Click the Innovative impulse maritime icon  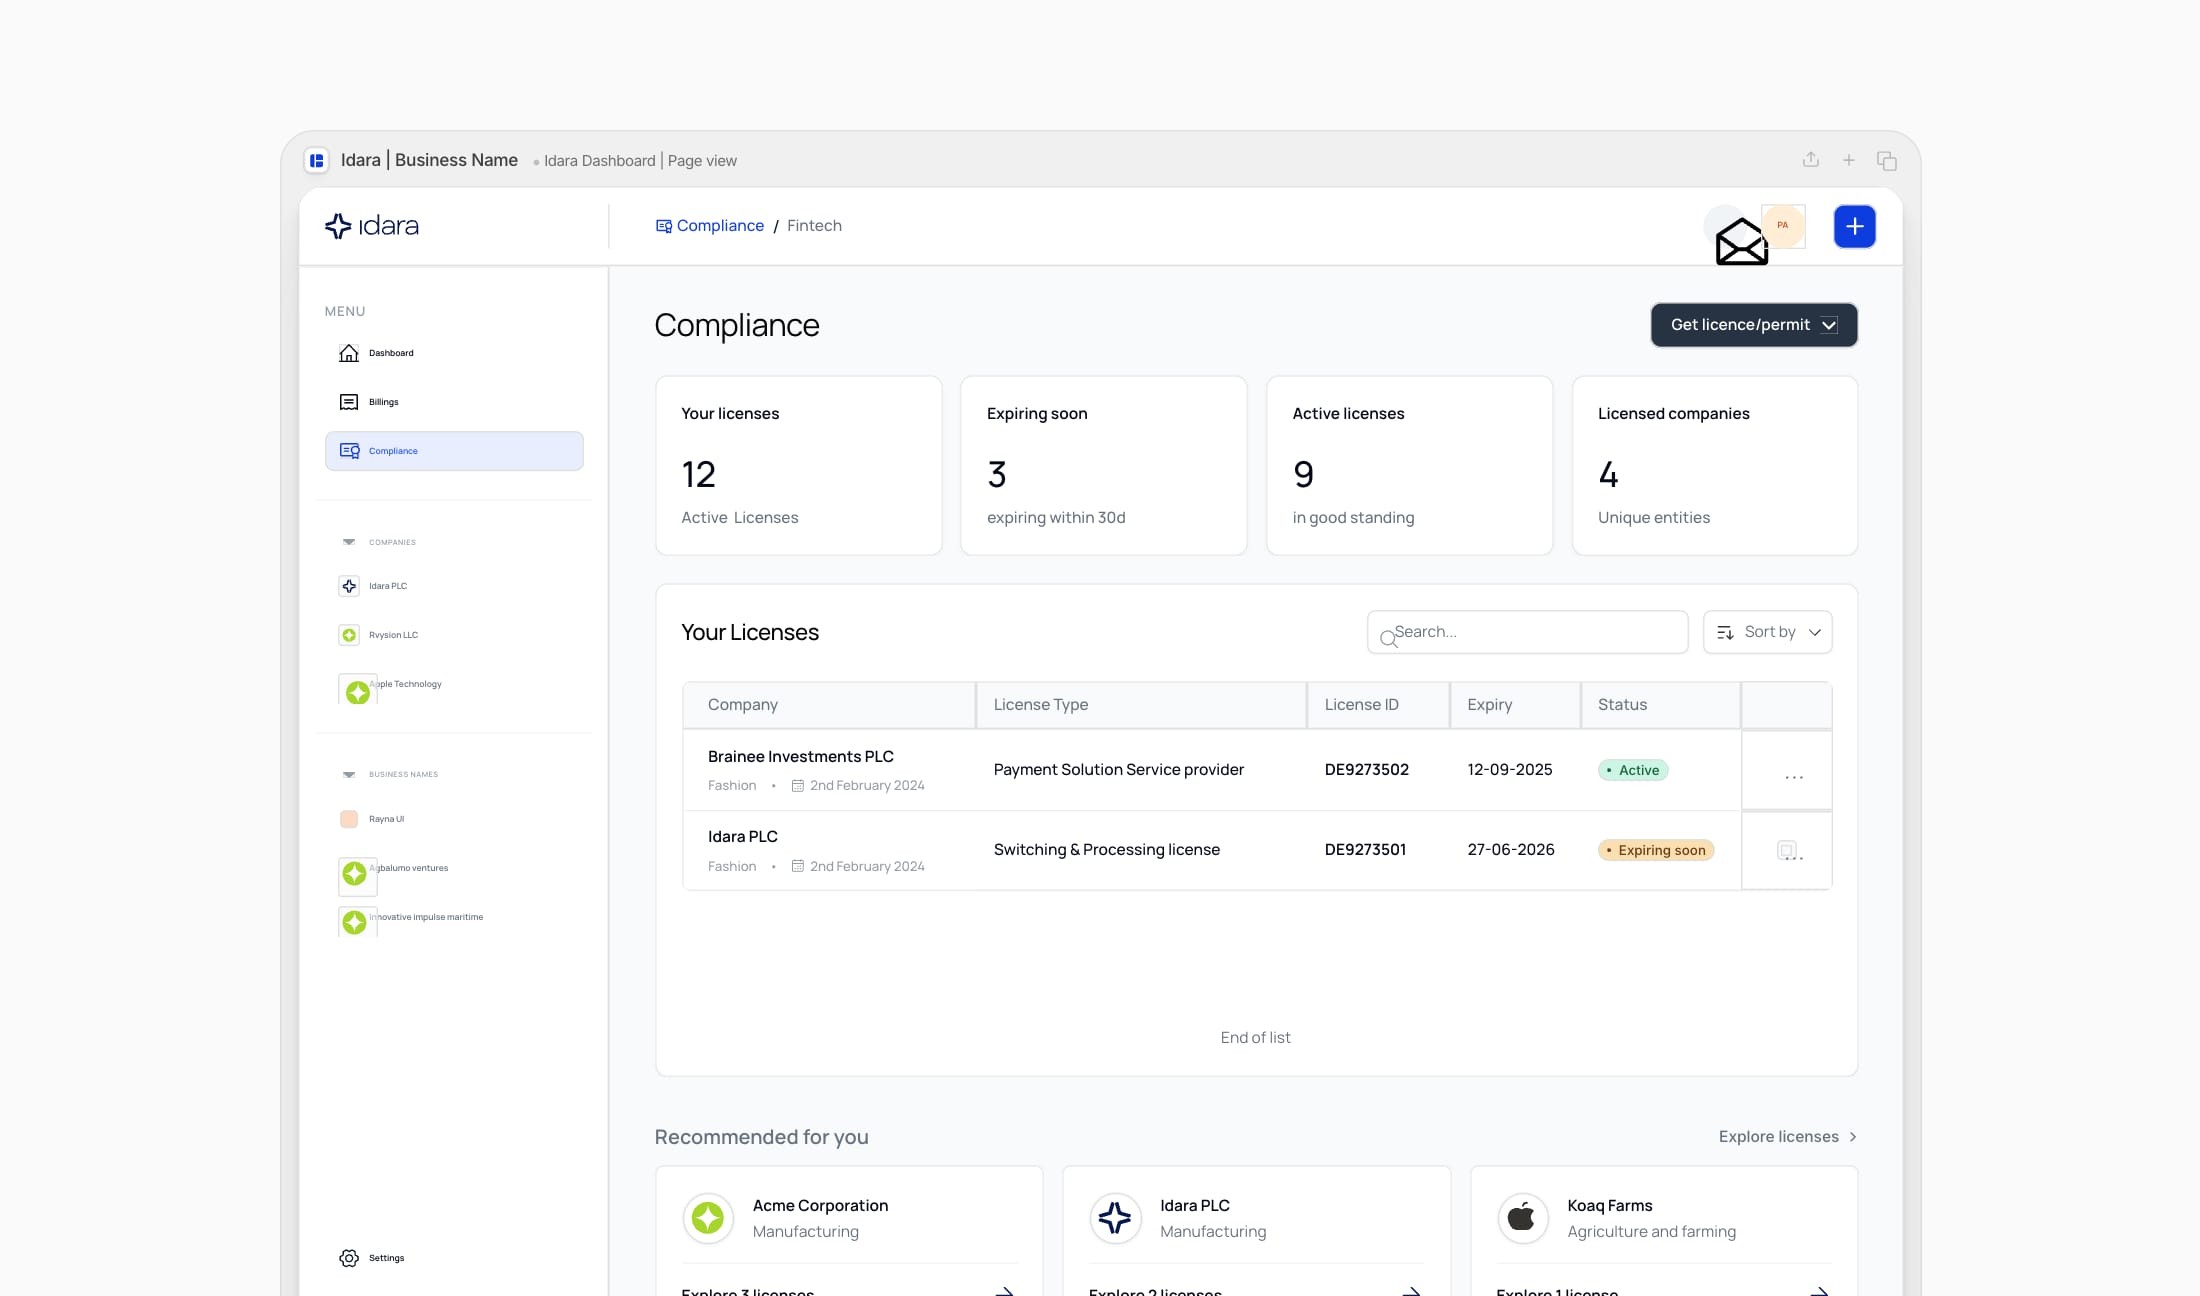[355, 922]
